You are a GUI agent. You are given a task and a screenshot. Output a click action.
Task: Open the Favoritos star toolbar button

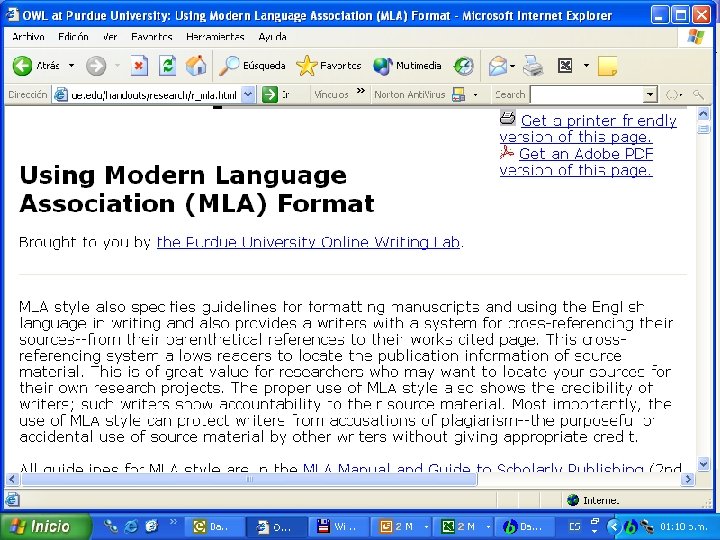329,66
